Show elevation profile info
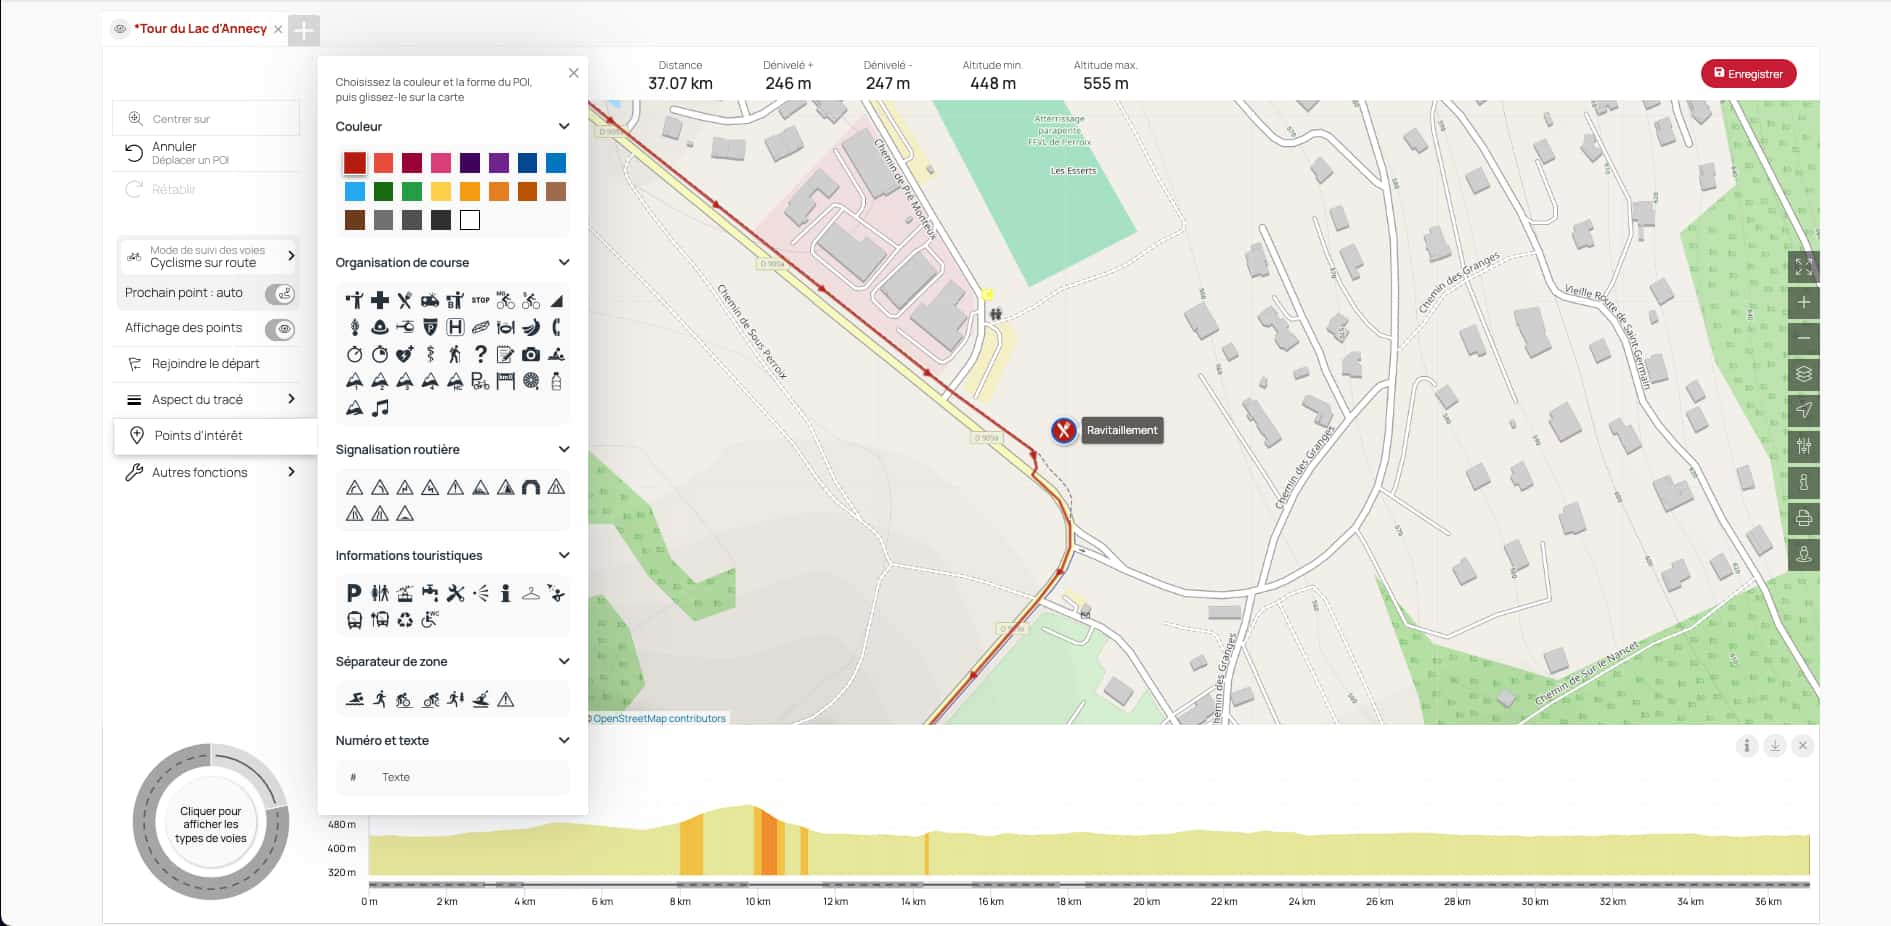Image resolution: width=1891 pixels, height=926 pixels. [x=1747, y=745]
